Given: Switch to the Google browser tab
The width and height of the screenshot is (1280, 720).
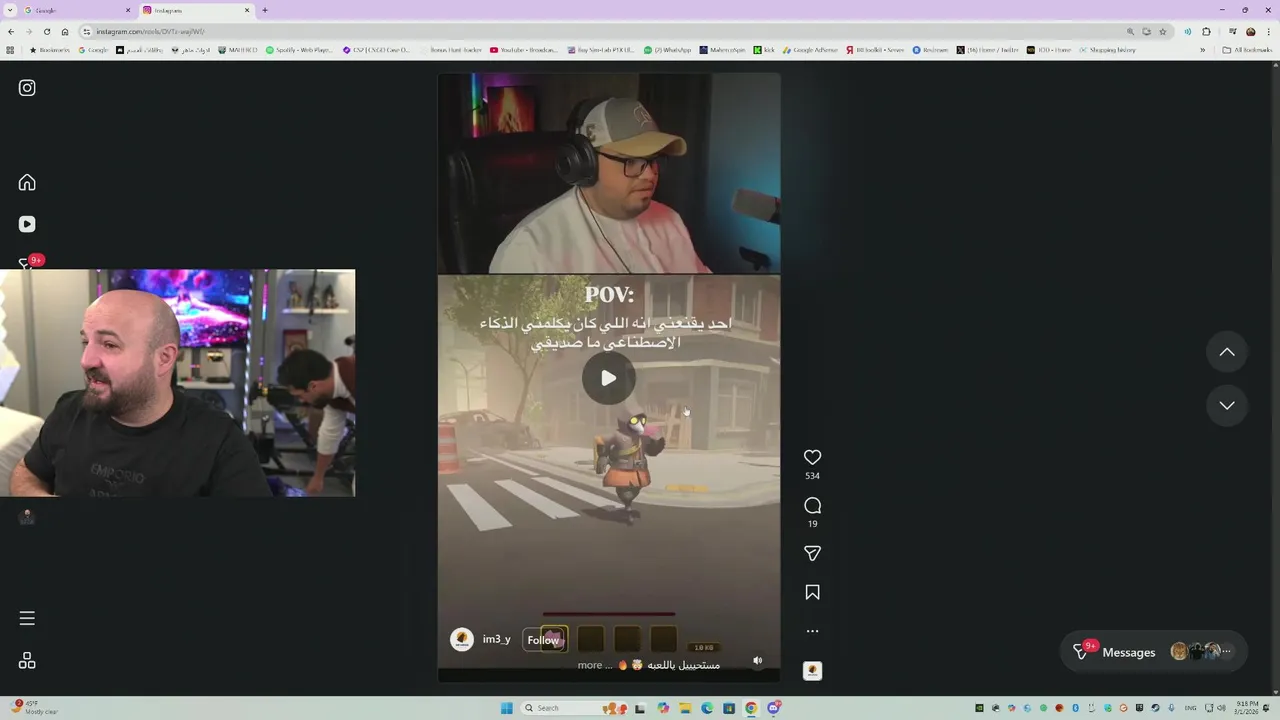Looking at the screenshot, I should [75, 10].
